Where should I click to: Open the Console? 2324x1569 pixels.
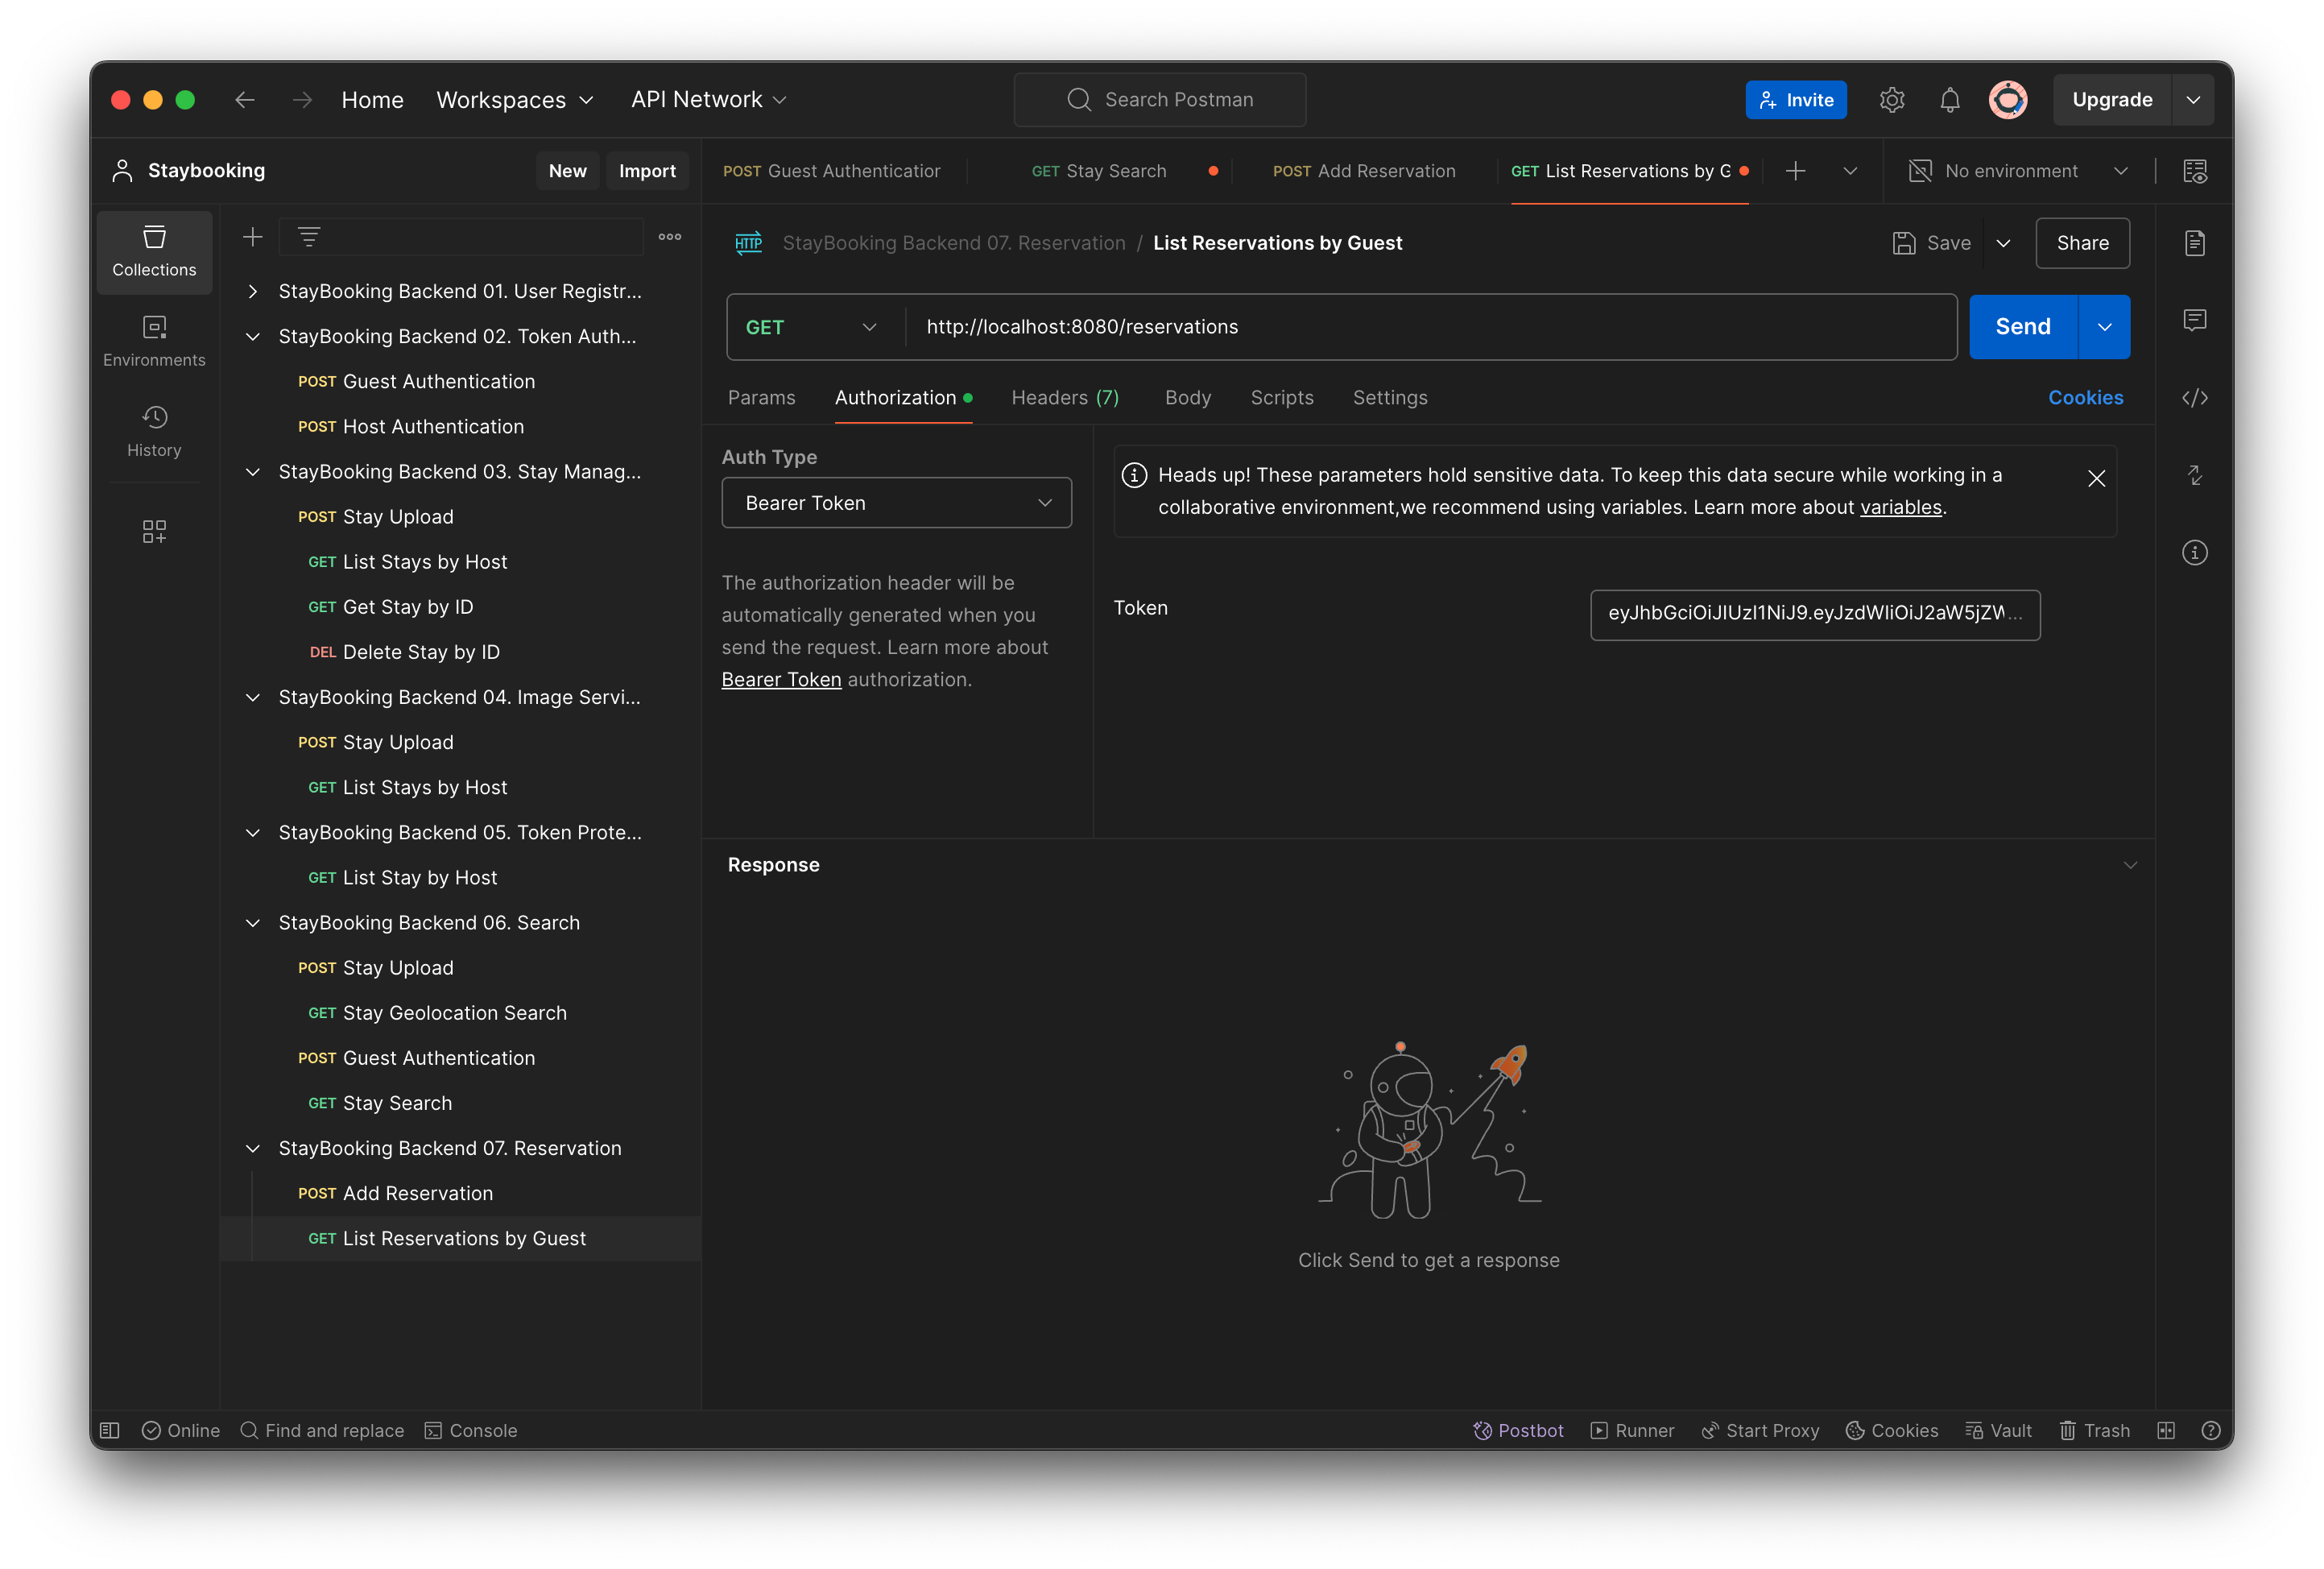(x=470, y=1430)
